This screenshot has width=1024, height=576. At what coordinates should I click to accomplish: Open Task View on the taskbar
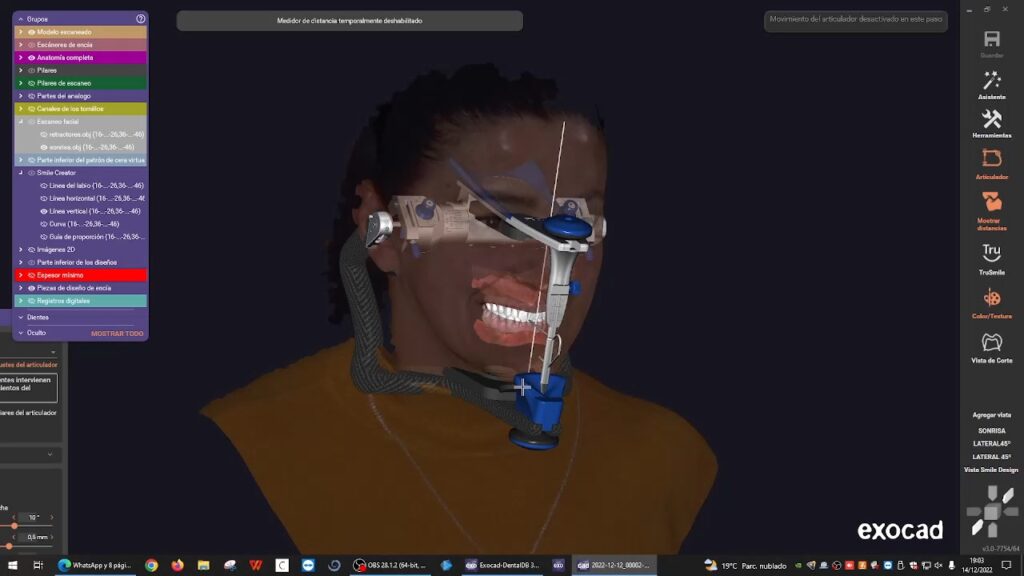point(38,565)
